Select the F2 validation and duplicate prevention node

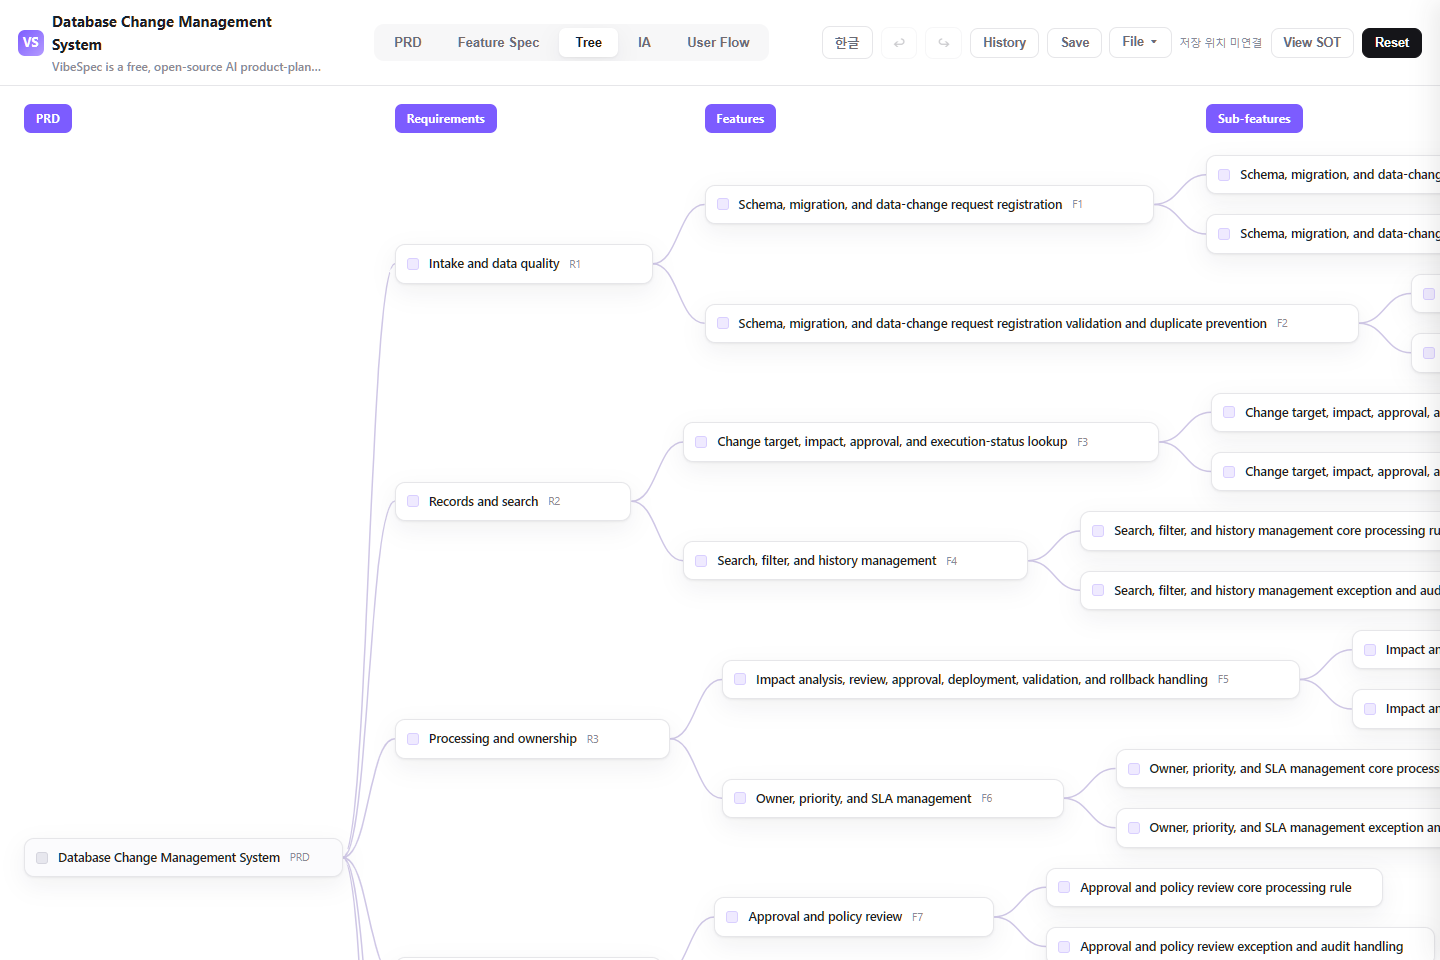point(1032,323)
